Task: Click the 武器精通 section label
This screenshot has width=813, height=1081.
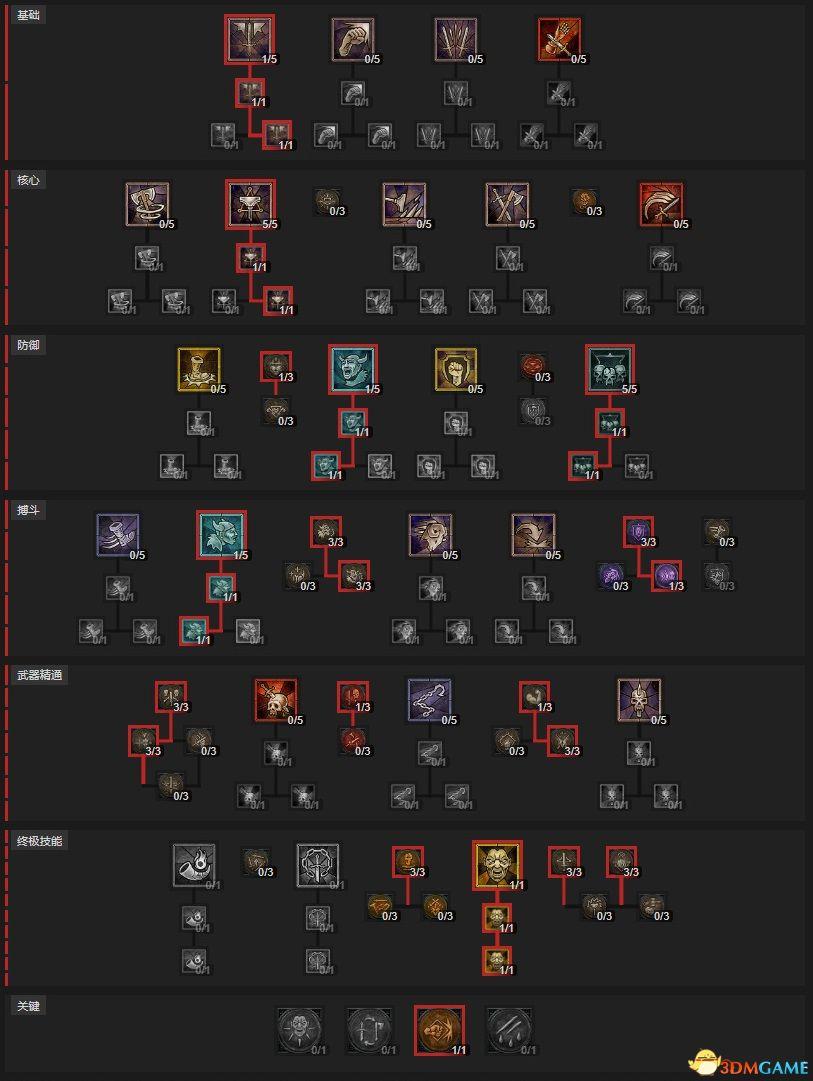Action: 39,675
